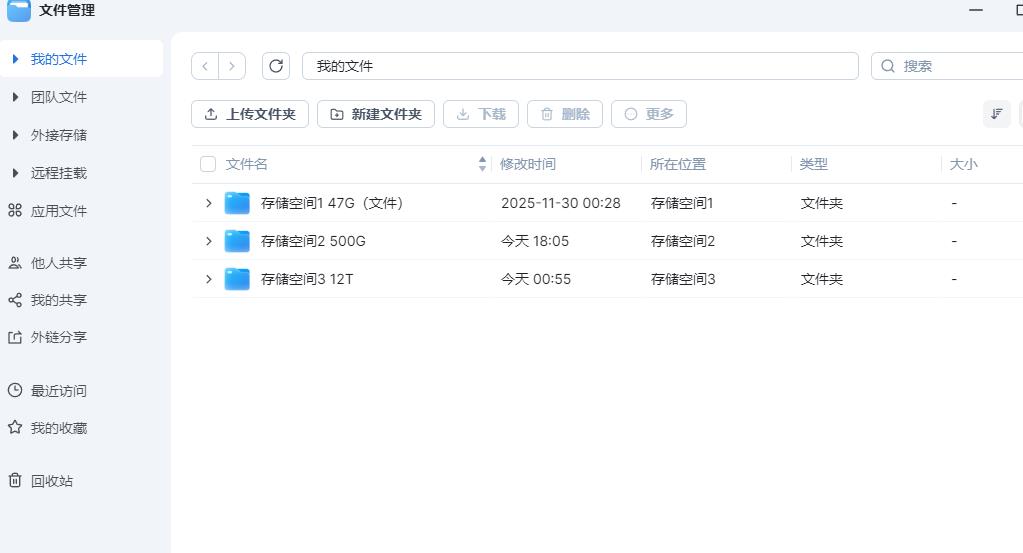The width and height of the screenshot is (1023, 553).
Task: Expand the 外接存储 tree node arrow
Action: pyautogui.click(x=16, y=135)
